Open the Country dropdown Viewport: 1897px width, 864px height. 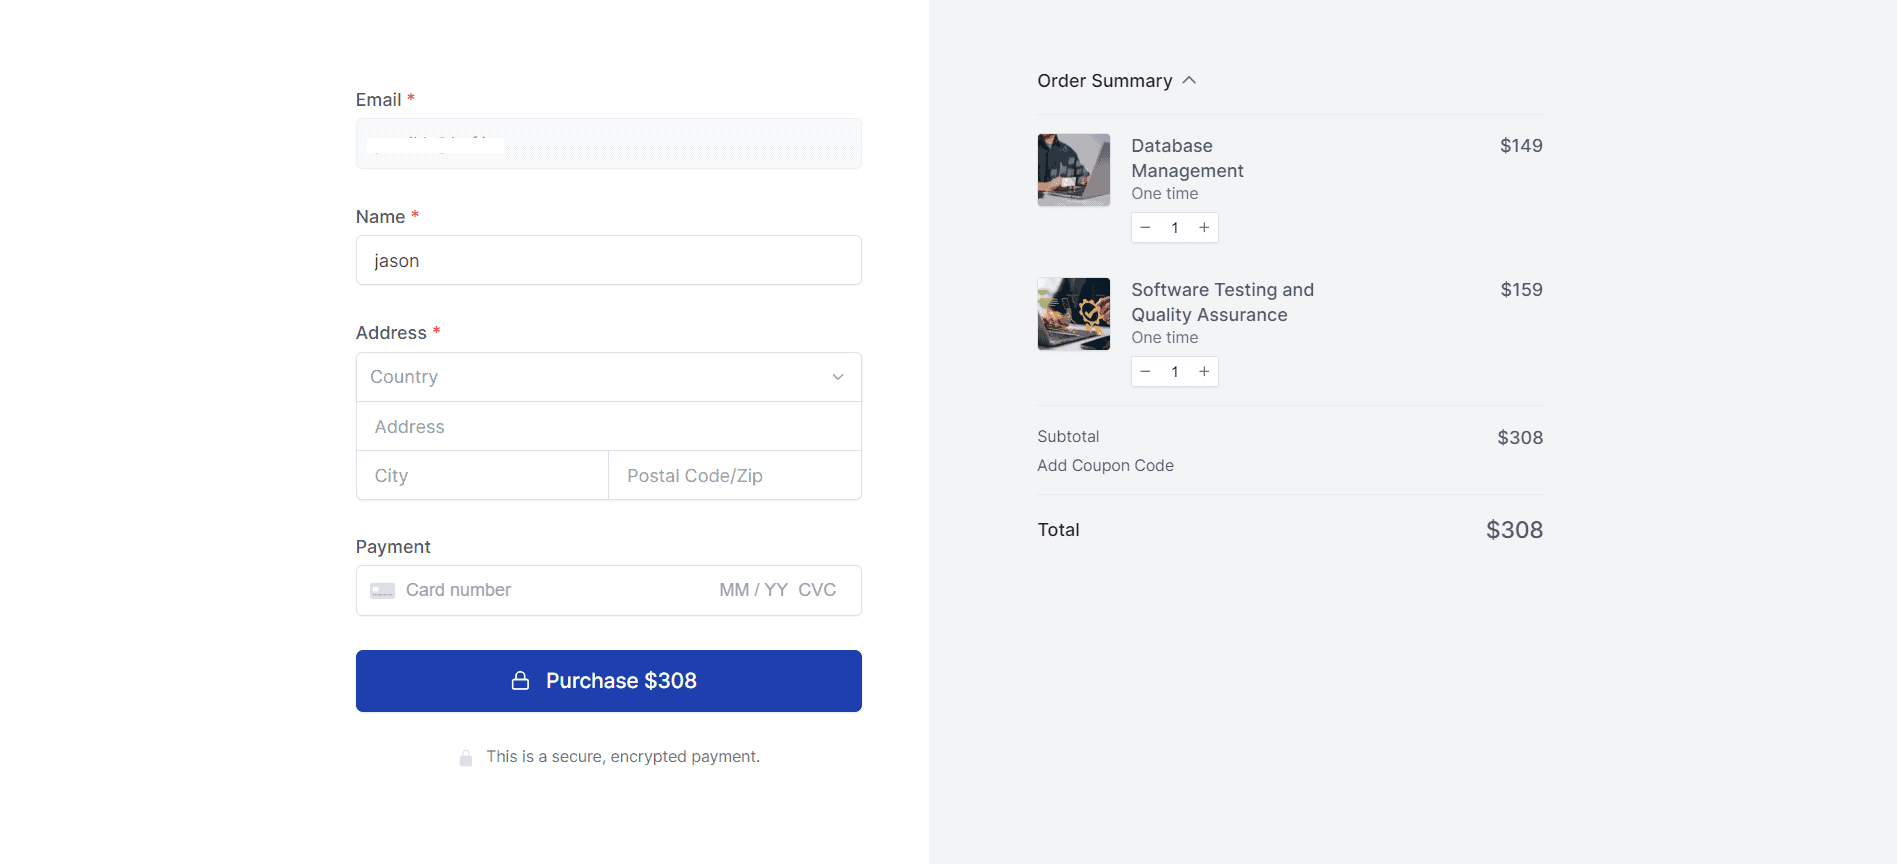tap(608, 377)
